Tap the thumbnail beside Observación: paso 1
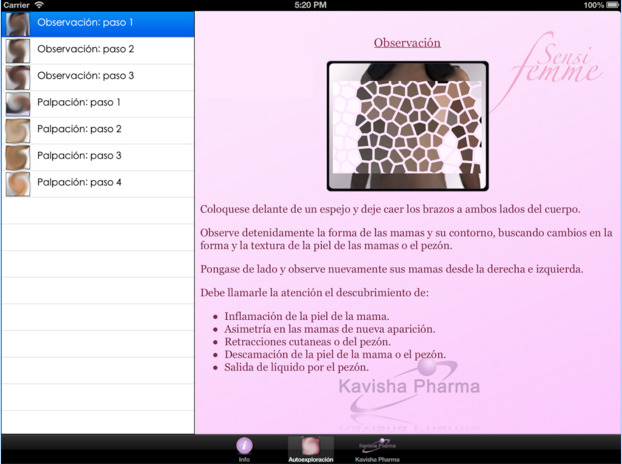This screenshot has width=622, height=464. [17, 24]
